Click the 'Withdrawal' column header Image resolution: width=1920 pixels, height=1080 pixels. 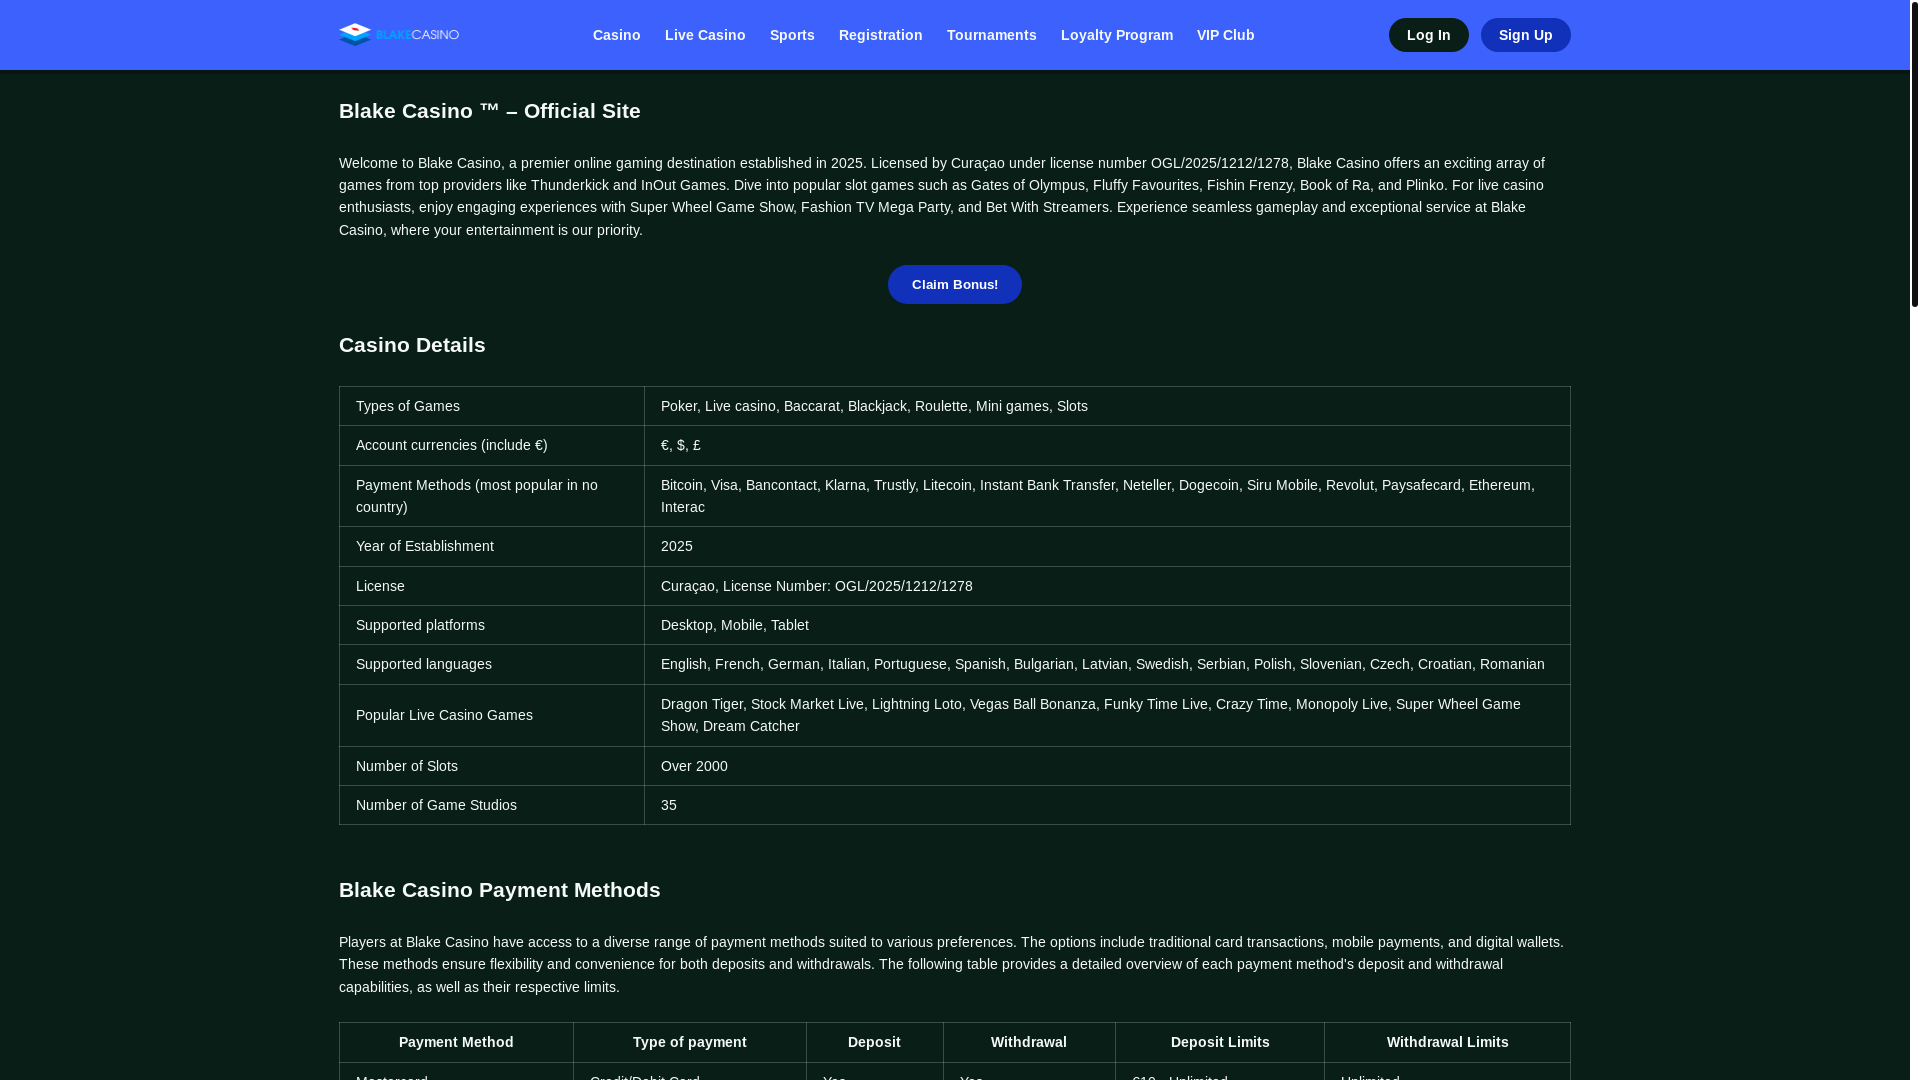(1029, 1042)
